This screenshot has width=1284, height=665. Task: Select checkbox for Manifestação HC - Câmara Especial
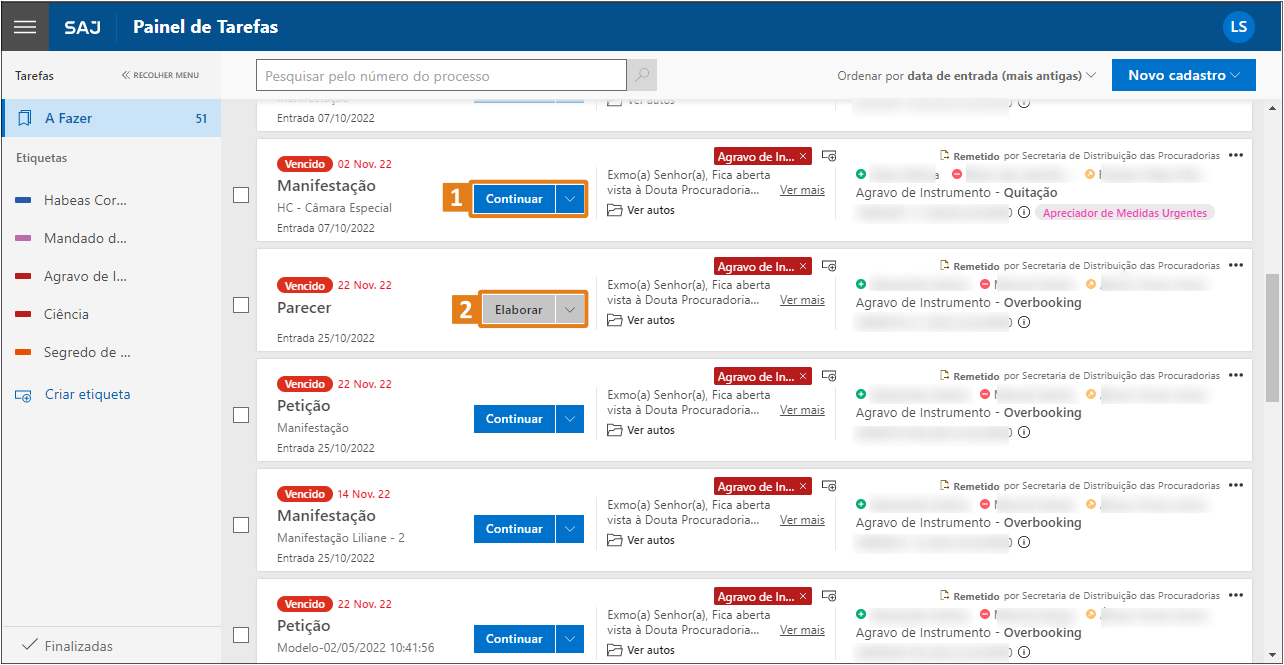[241, 195]
